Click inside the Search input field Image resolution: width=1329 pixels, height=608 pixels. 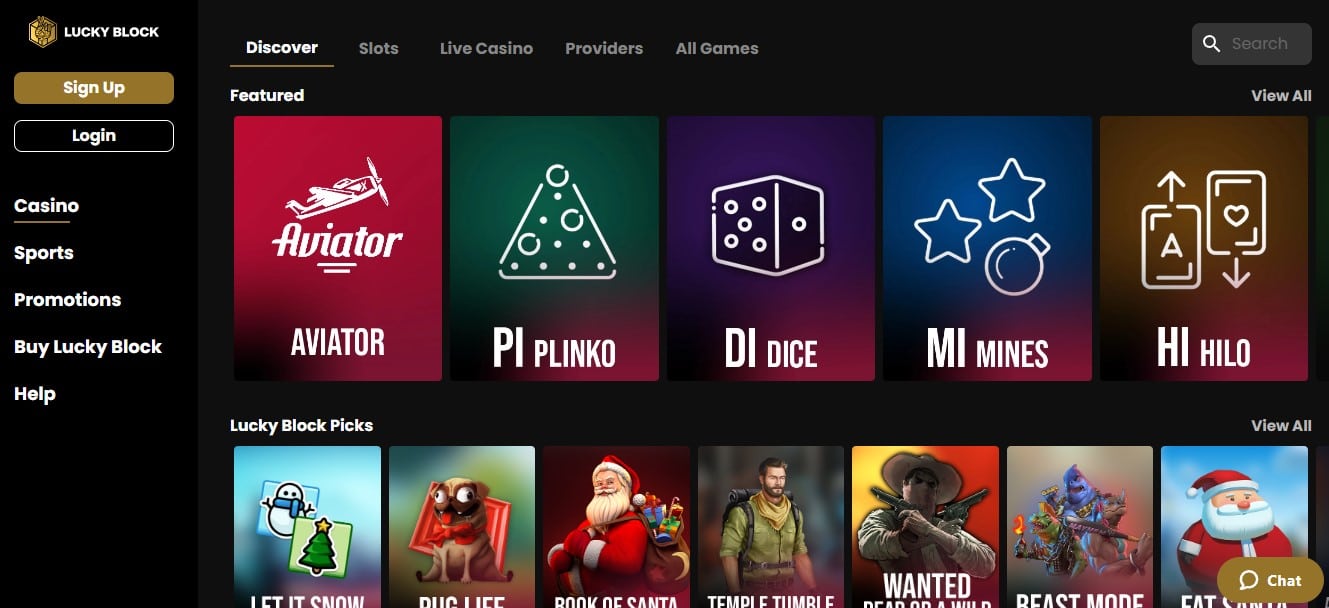(x=1252, y=44)
